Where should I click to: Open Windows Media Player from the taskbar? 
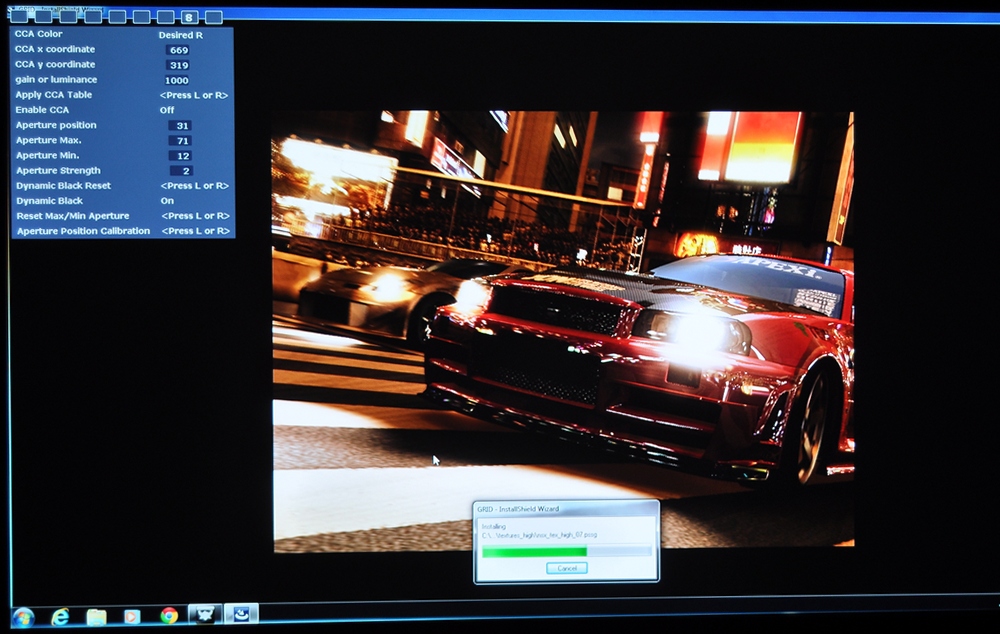pos(132,617)
